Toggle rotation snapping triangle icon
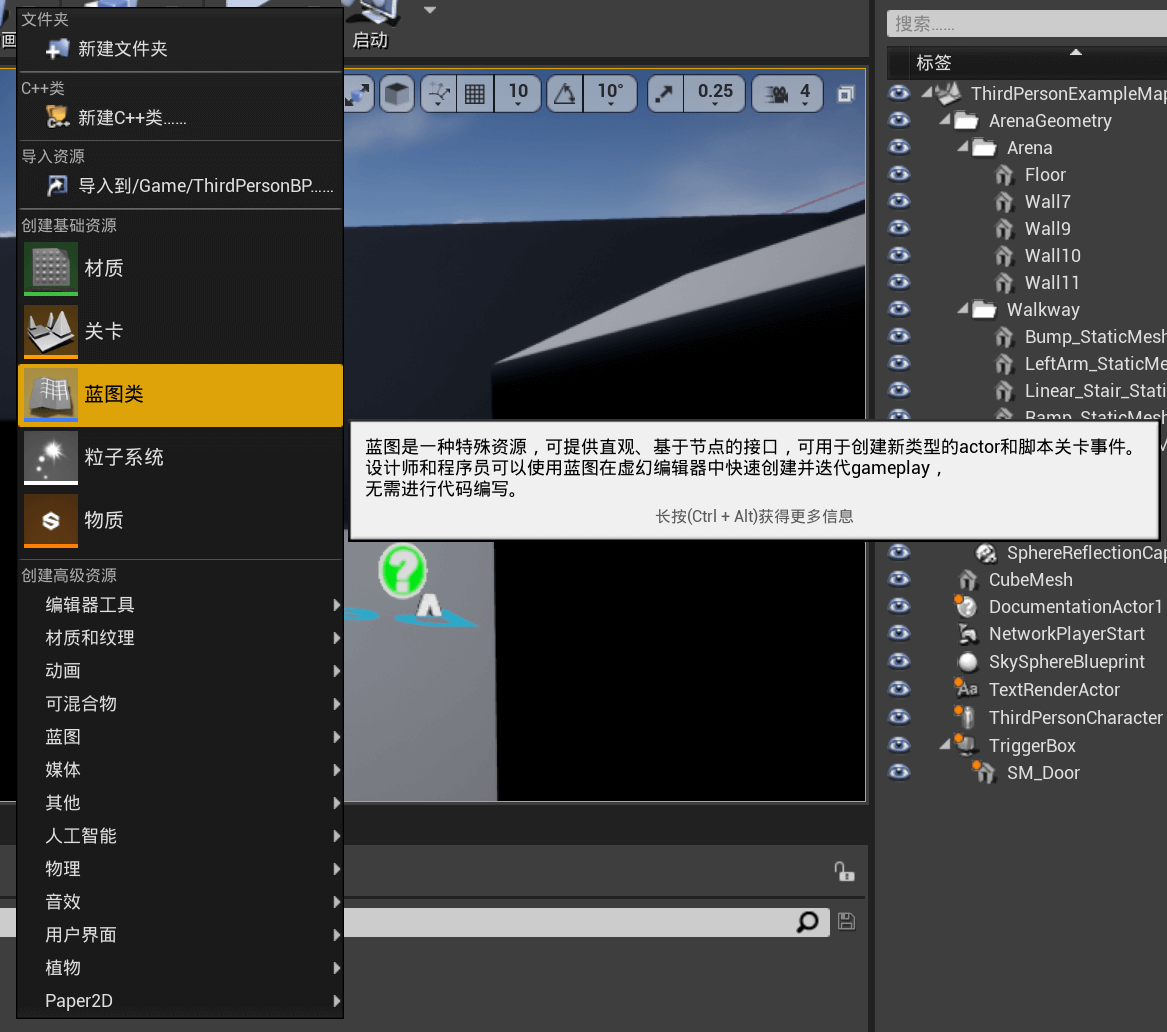This screenshot has height=1032, width=1167. (565, 94)
